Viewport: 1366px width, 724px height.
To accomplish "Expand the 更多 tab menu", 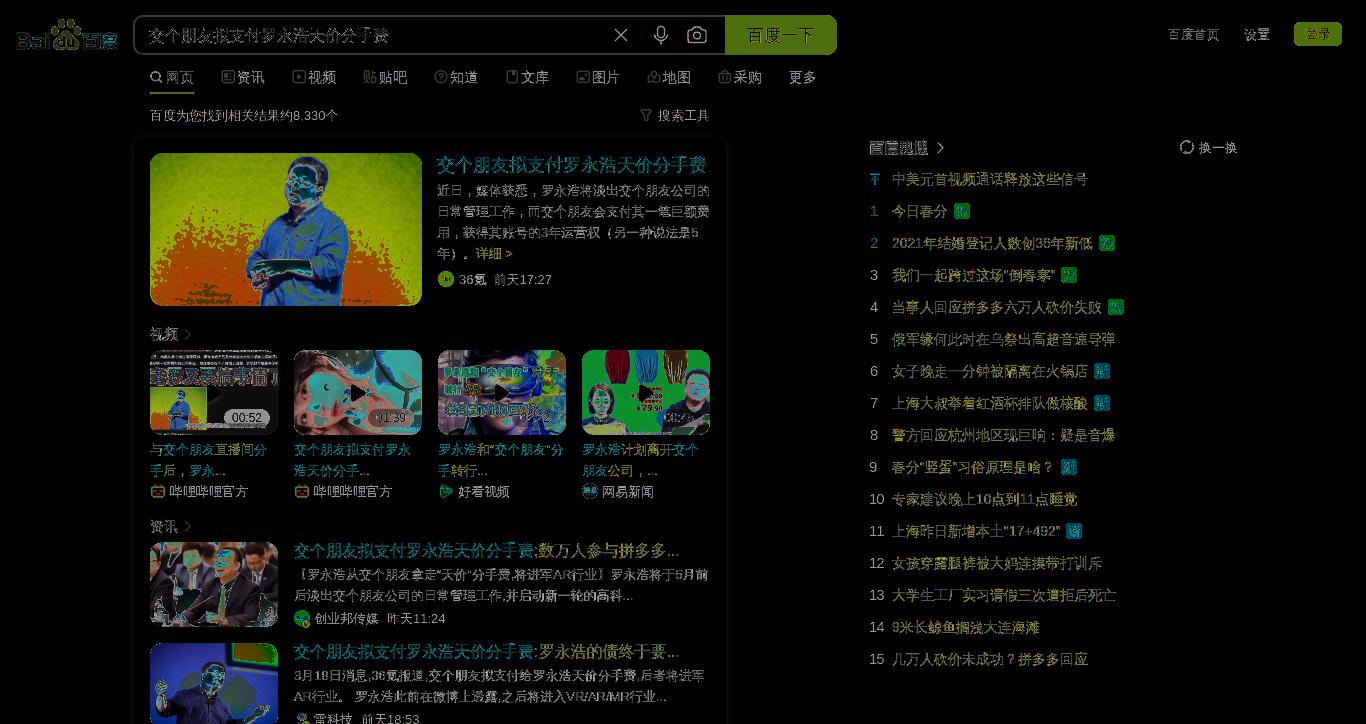I will (x=802, y=77).
